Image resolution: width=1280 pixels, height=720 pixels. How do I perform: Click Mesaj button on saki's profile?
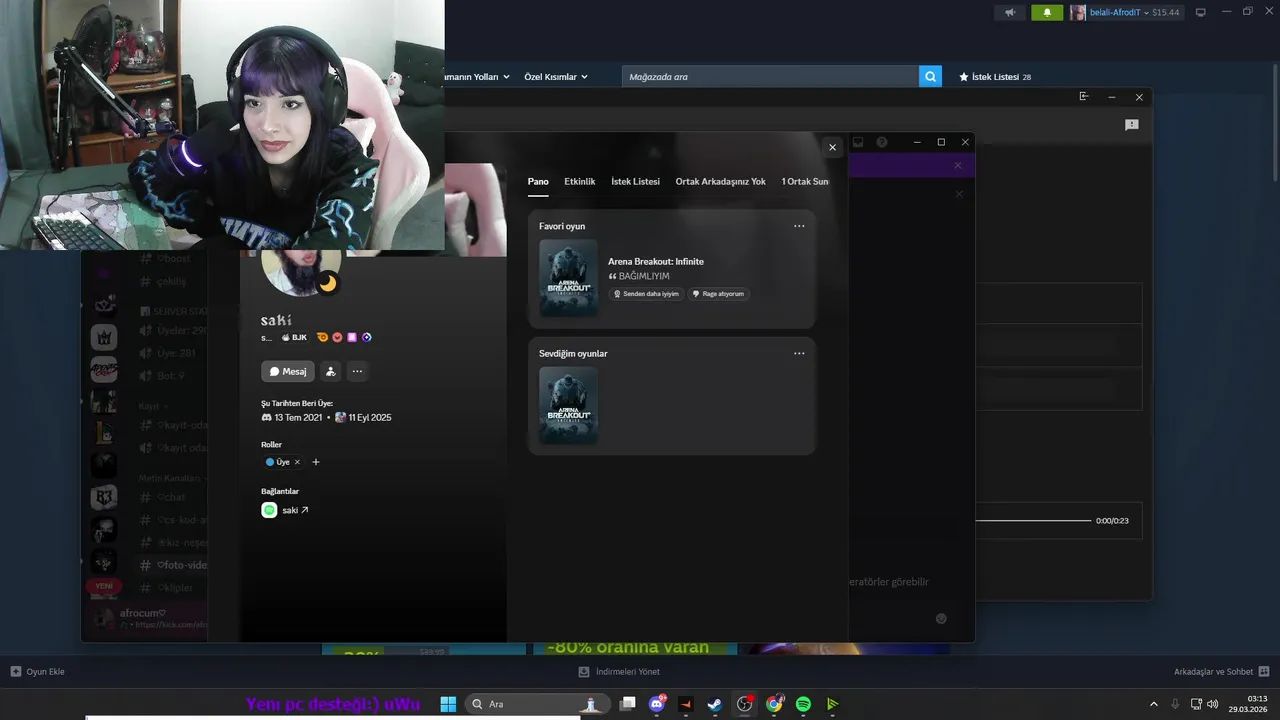[x=288, y=371]
